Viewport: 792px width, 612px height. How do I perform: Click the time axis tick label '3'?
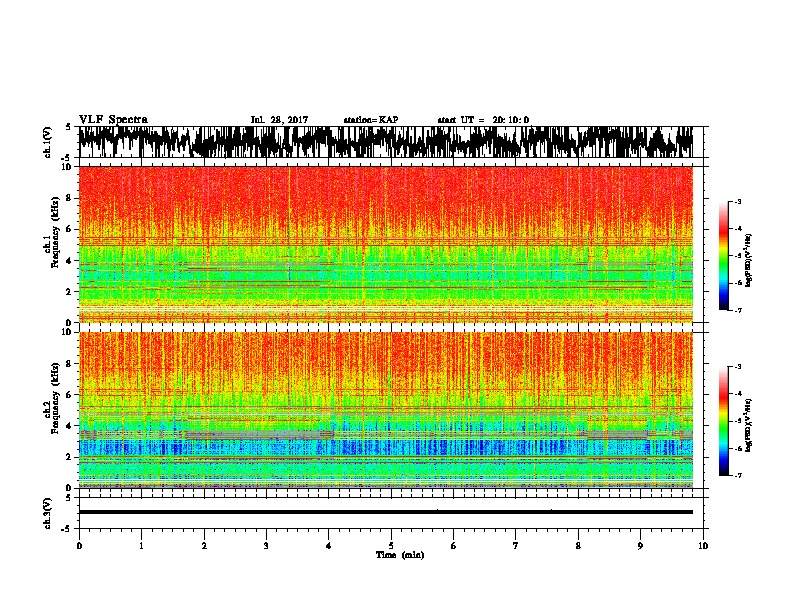click(x=266, y=546)
